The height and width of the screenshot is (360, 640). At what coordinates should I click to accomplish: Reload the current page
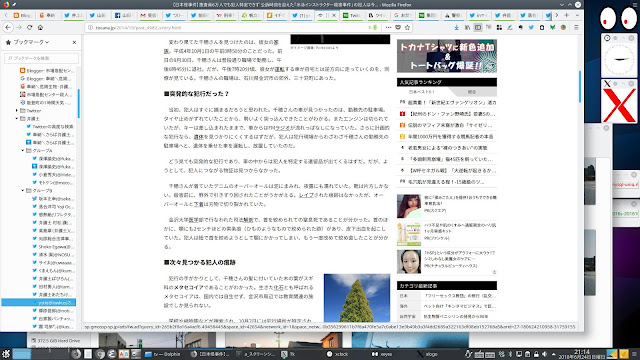click(x=29, y=27)
